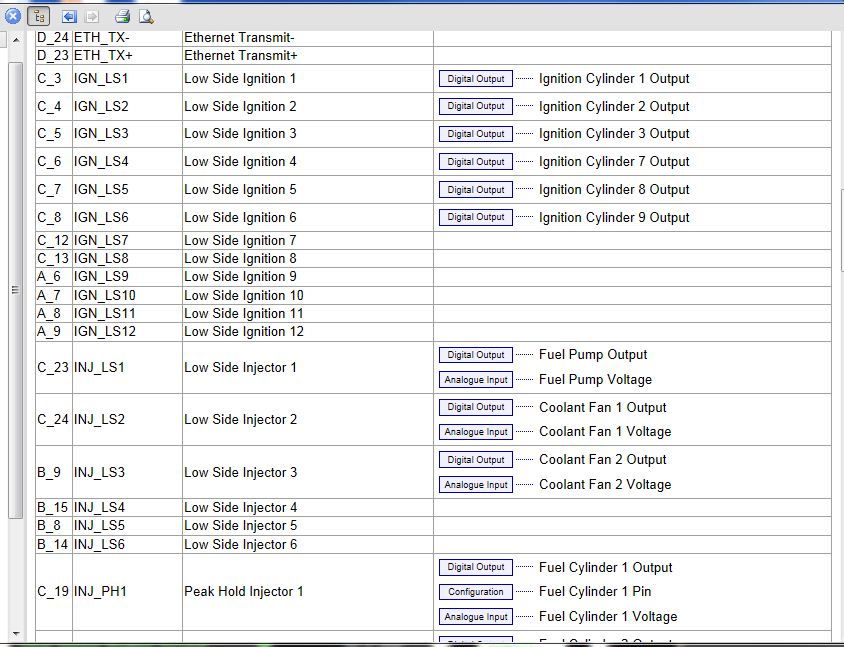Viewport: 844px width, 647px height.
Task: Toggle the tree view toolbar button
Action: 39,16
